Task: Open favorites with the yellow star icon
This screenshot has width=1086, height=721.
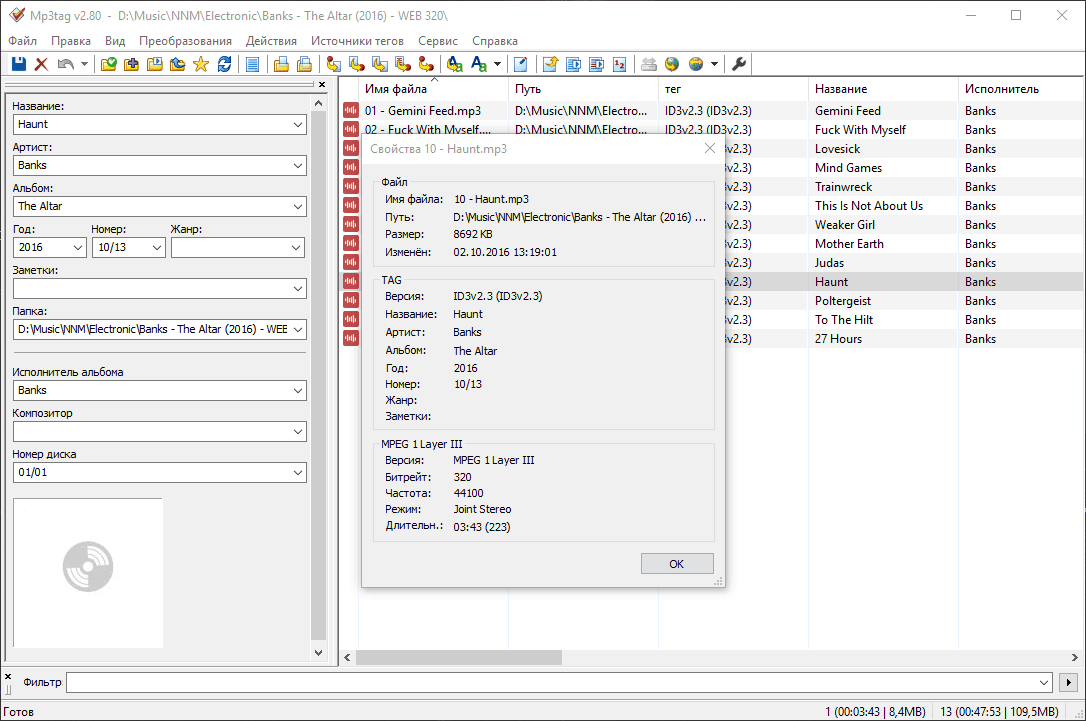Action: point(201,64)
